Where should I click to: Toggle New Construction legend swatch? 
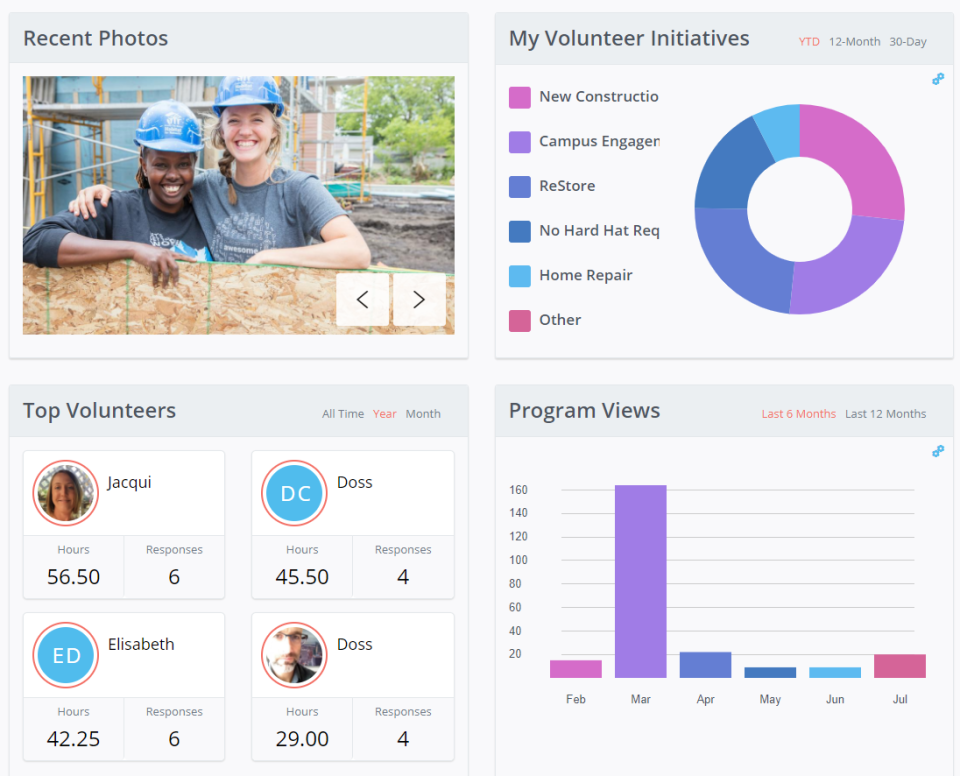[520, 97]
